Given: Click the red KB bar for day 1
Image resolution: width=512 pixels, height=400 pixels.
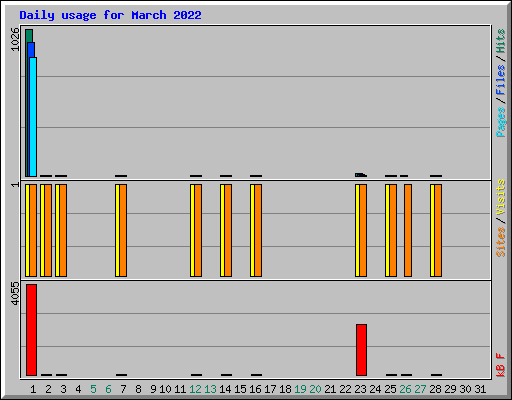Looking at the screenshot, I should [x=31, y=330].
